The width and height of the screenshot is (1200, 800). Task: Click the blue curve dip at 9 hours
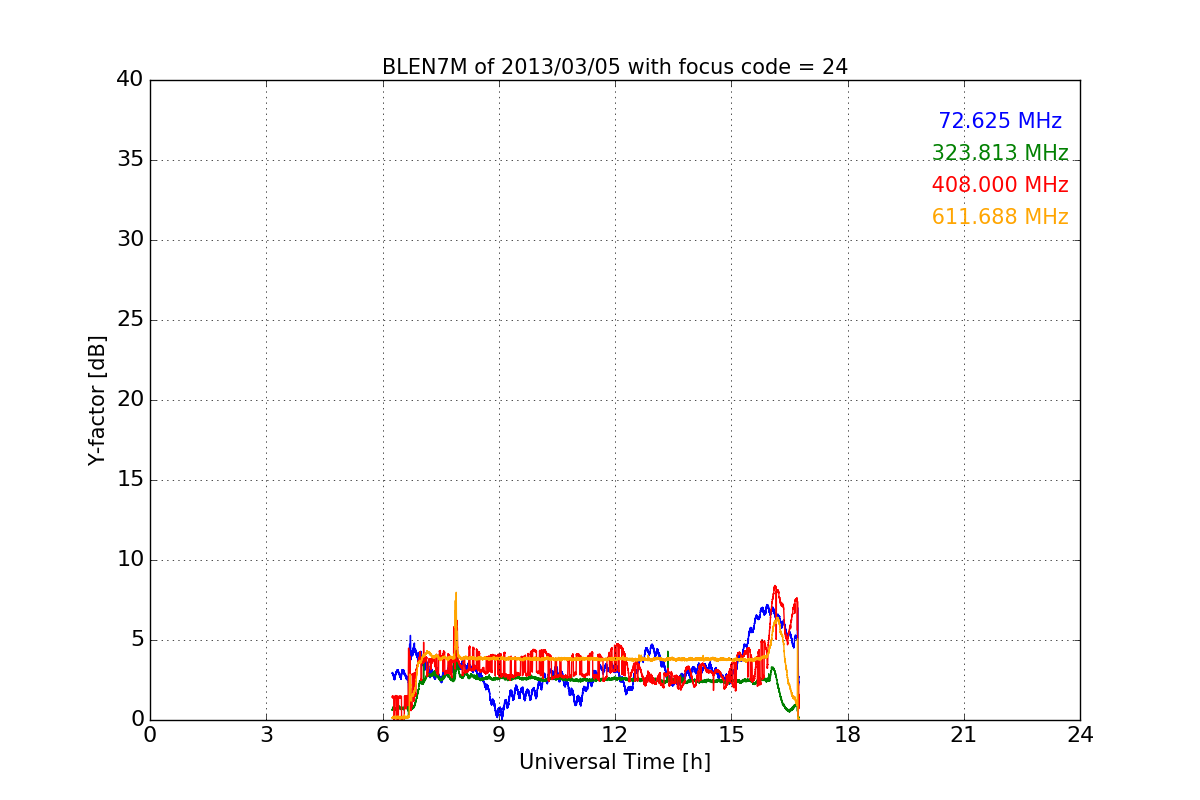point(499,715)
